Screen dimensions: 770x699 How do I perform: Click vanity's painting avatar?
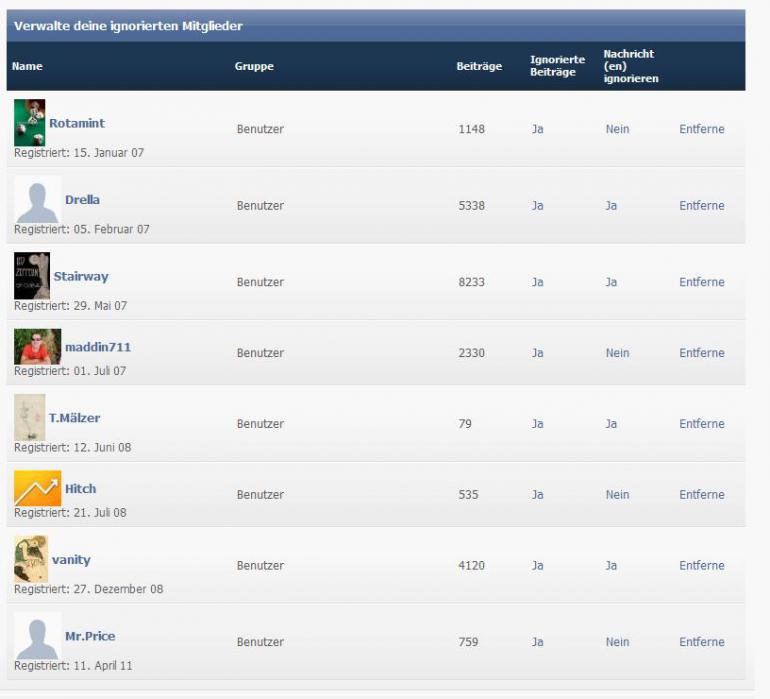(31, 559)
